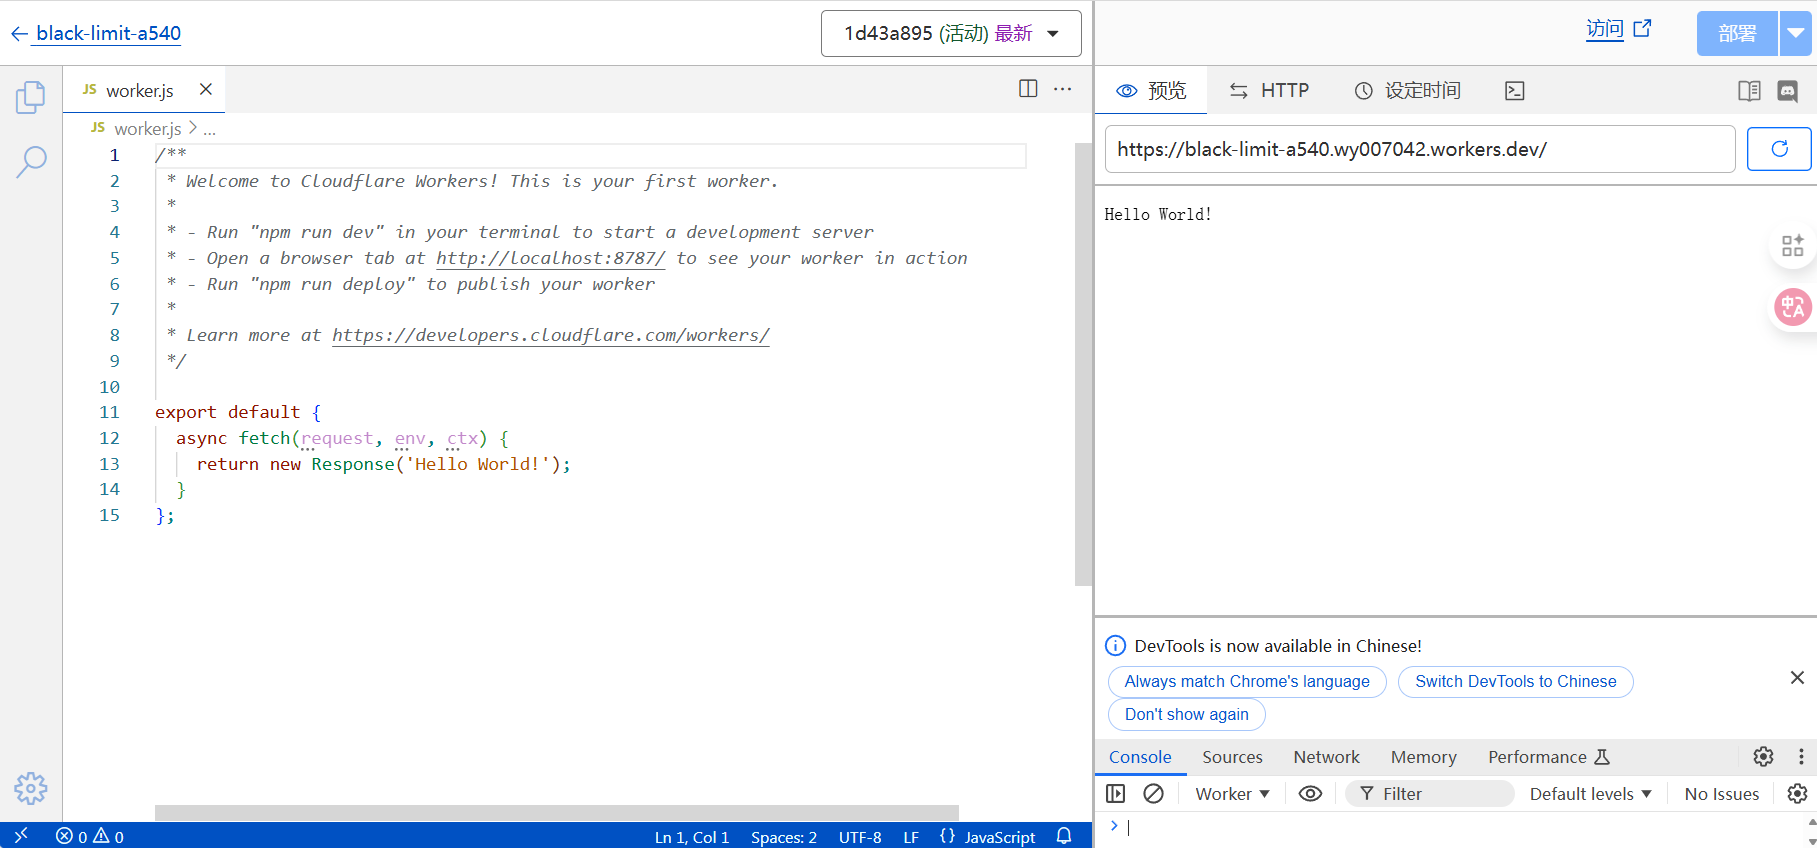This screenshot has height=848, width=1817.
Task: Open the editor More Actions ellipsis
Action: 1062,88
